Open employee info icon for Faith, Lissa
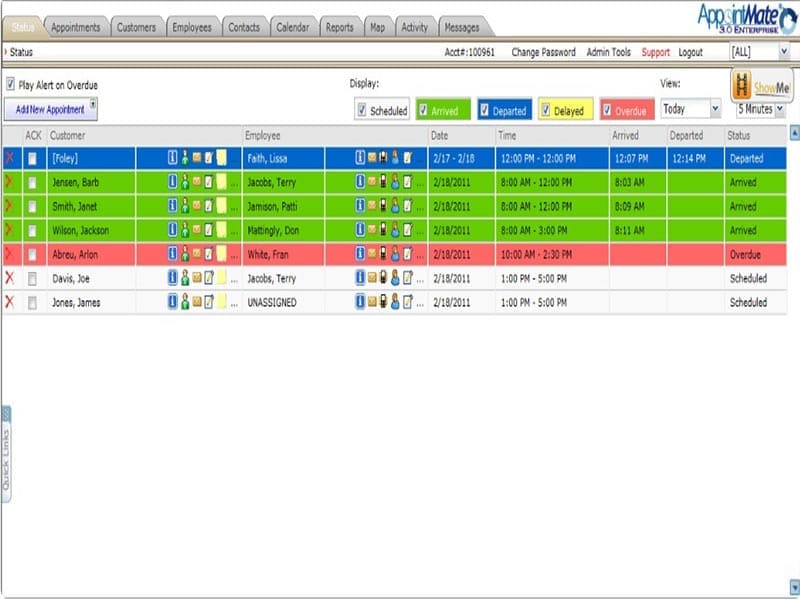This screenshot has width=800, height=600. tap(360, 158)
